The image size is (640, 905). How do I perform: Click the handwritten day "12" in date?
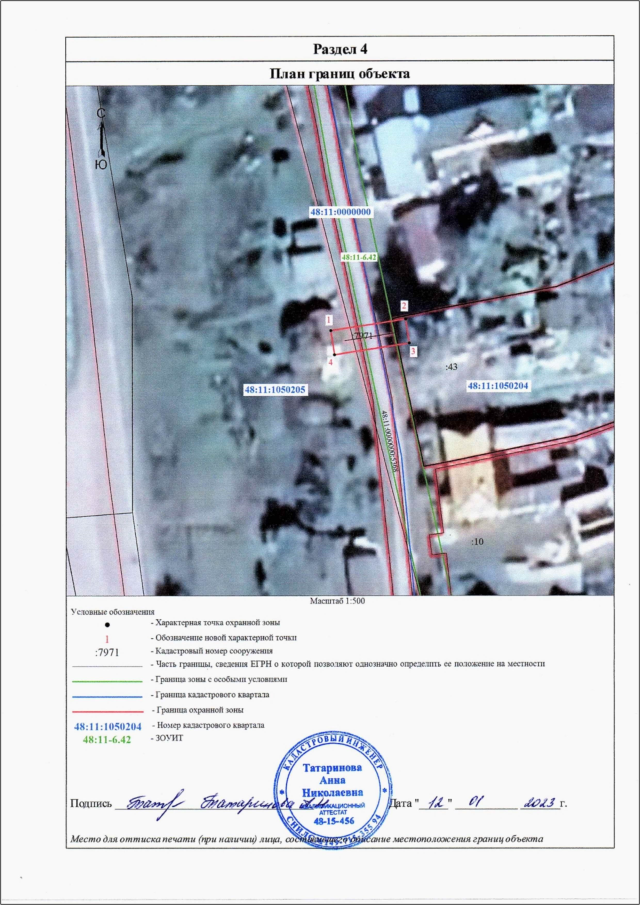point(436,802)
